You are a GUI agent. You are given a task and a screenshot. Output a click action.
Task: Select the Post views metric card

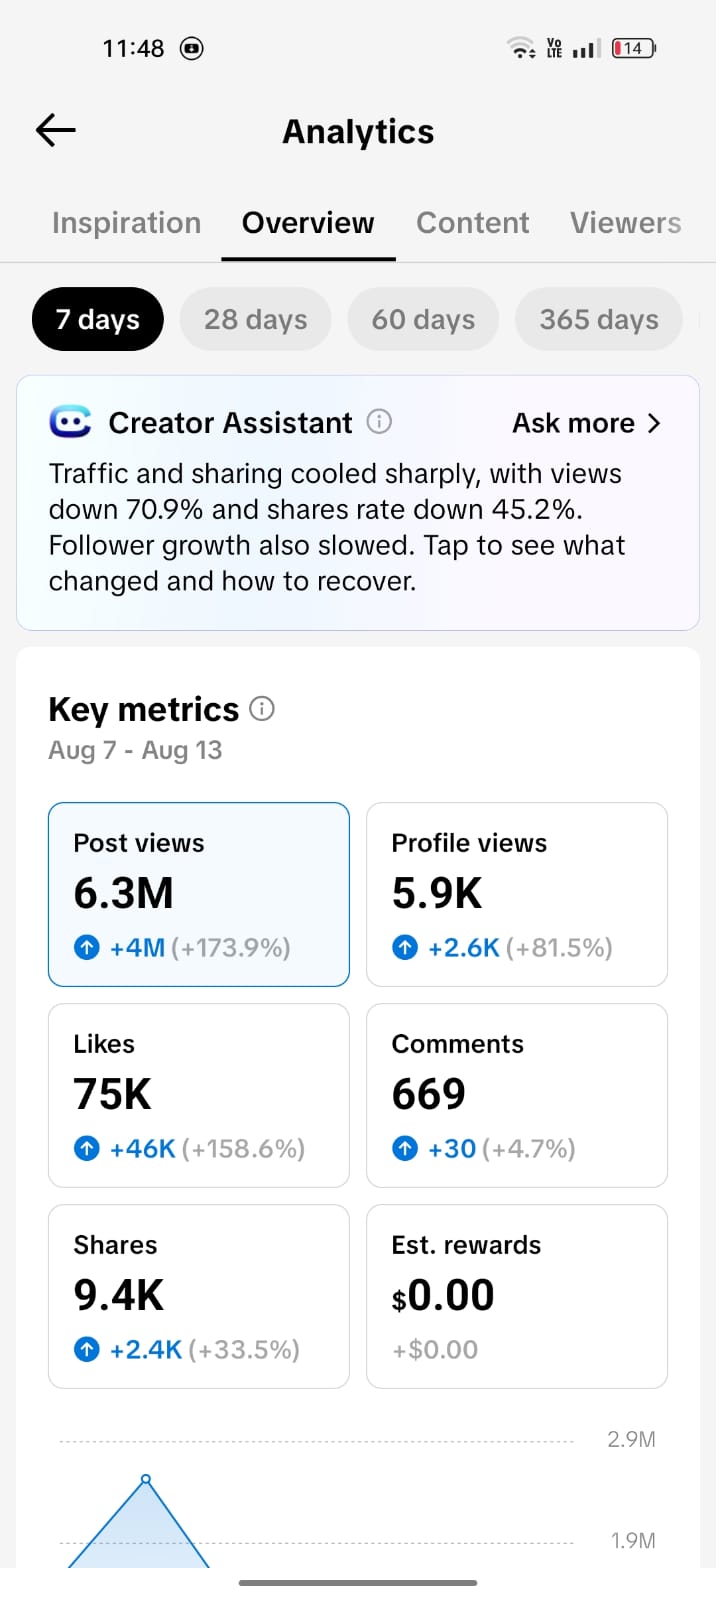[199, 894]
